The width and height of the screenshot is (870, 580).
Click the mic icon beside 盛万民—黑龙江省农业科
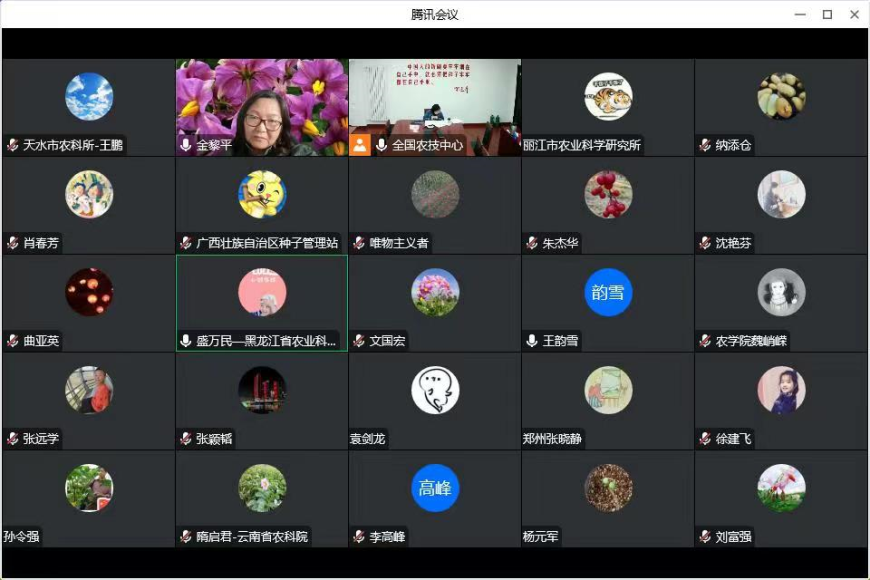(186, 341)
